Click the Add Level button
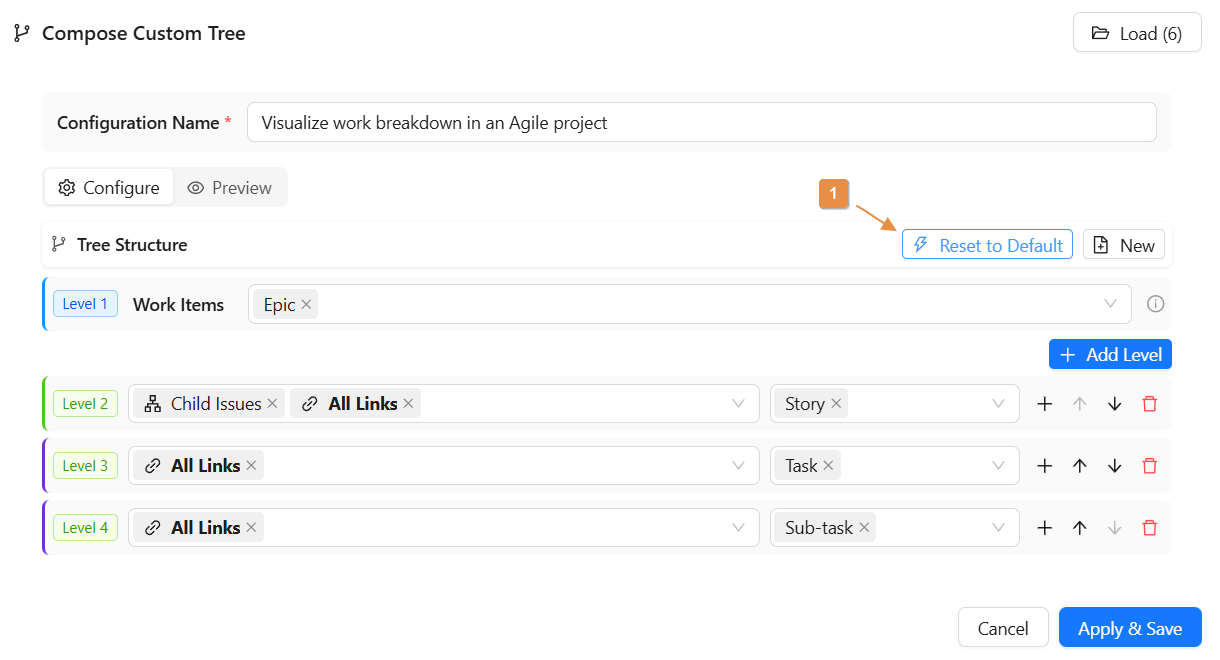 coord(1110,355)
